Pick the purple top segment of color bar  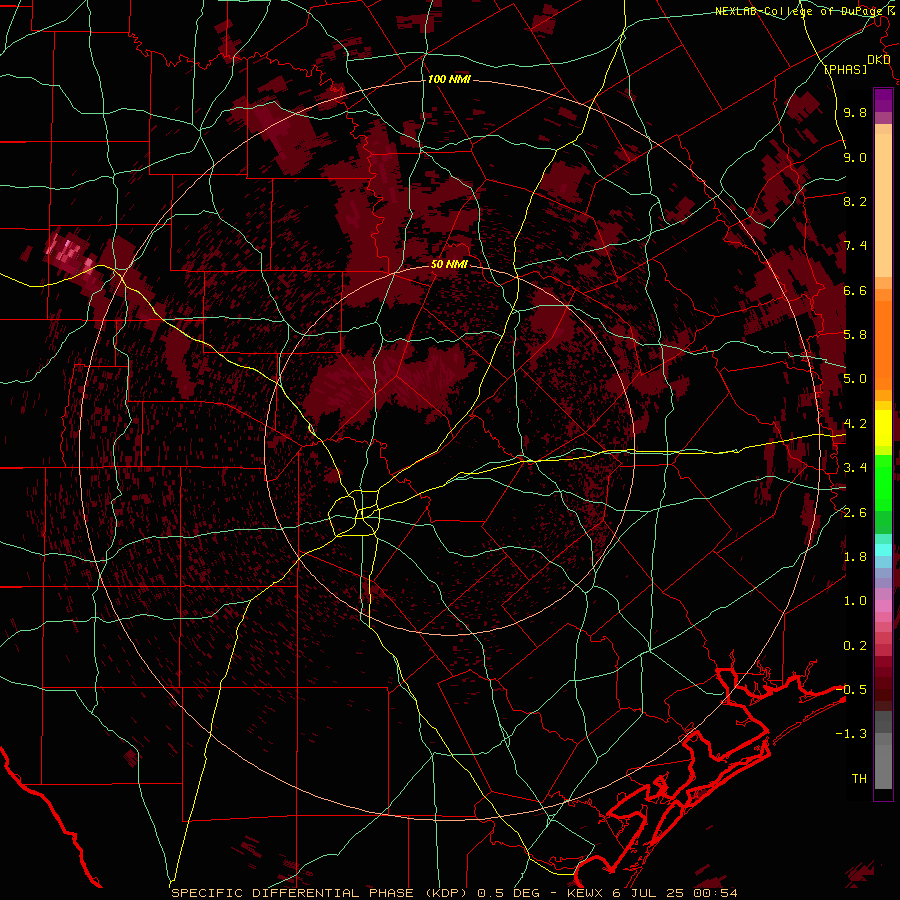click(x=883, y=100)
